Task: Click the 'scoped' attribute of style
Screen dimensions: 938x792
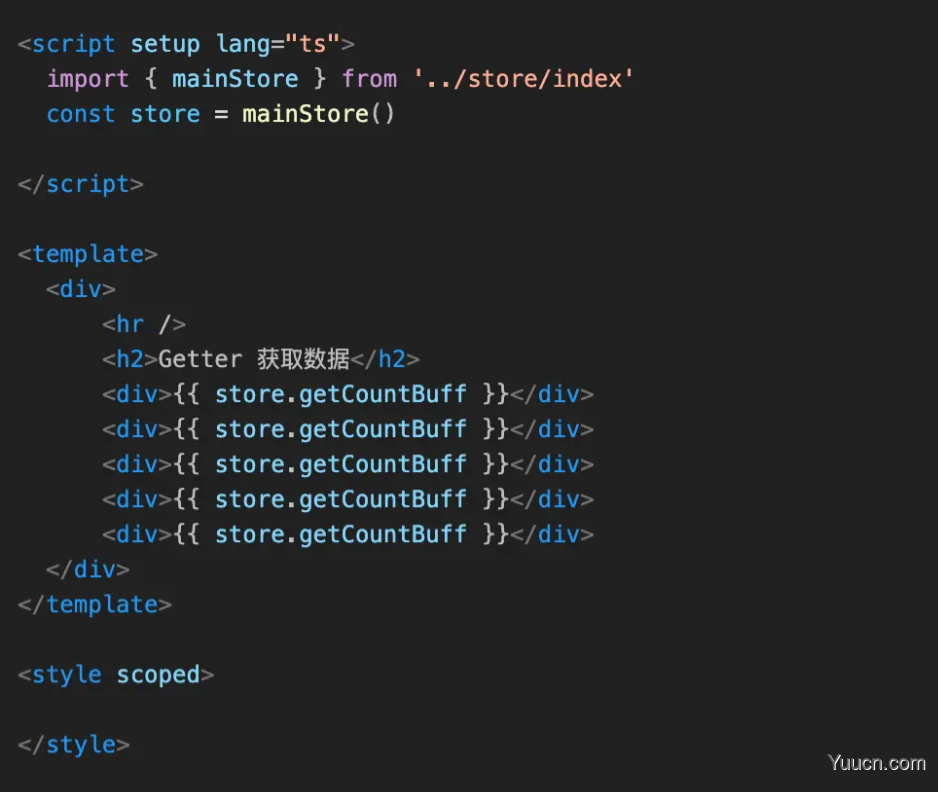Action: click(x=158, y=675)
